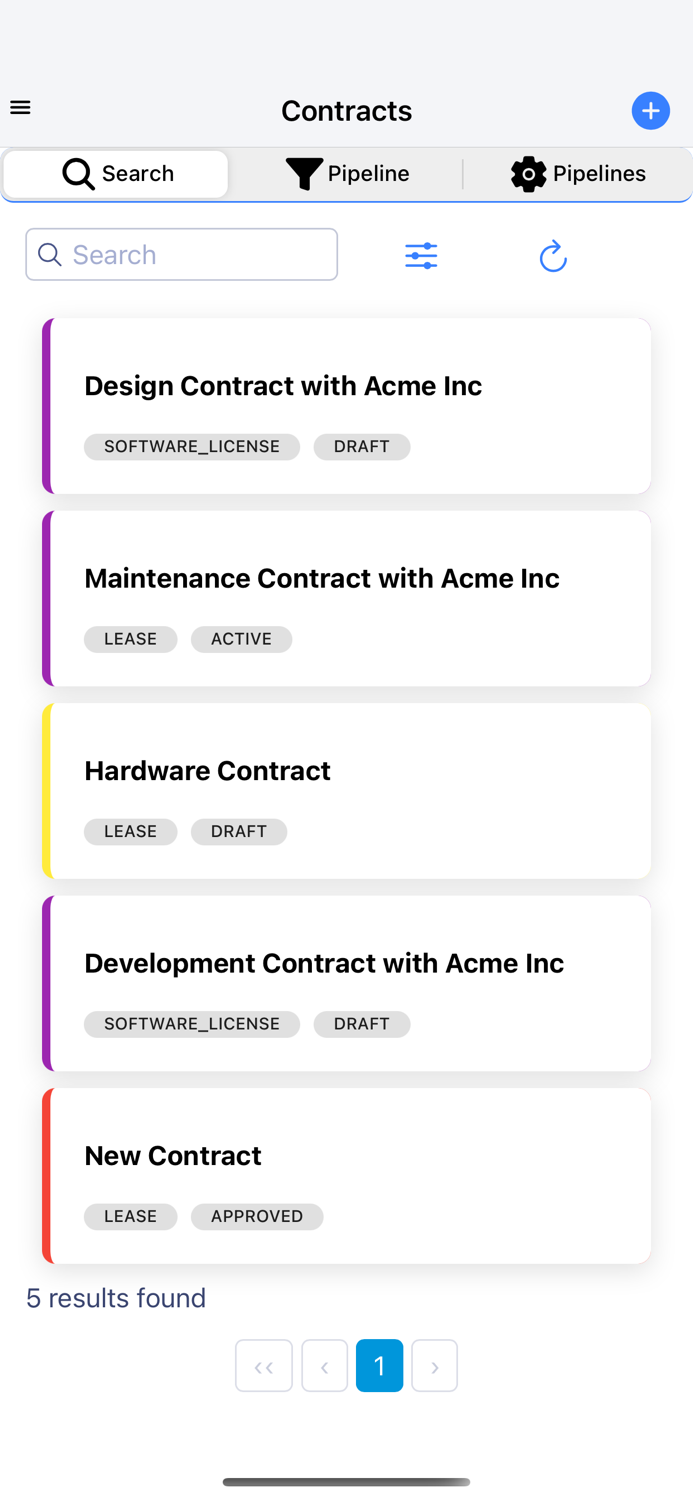693x1500 pixels.
Task: Open the filter settings sliders icon
Action: pyautogui.click(x=420, y=255)
